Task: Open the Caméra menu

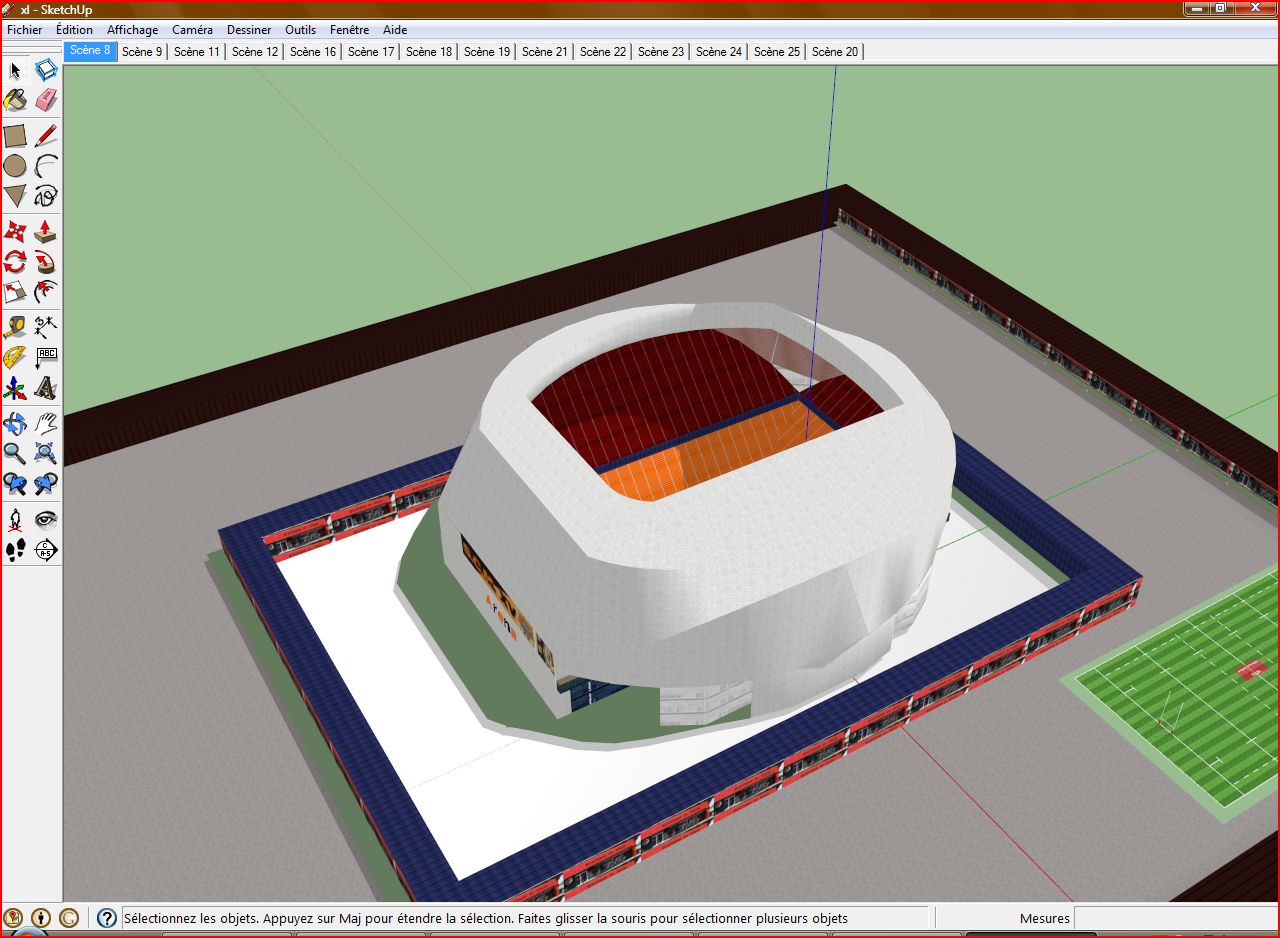Action: click(x=192, y=30)
